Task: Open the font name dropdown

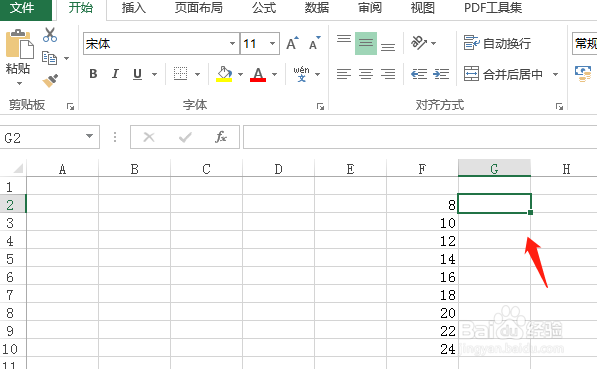Action: [232, 43]
